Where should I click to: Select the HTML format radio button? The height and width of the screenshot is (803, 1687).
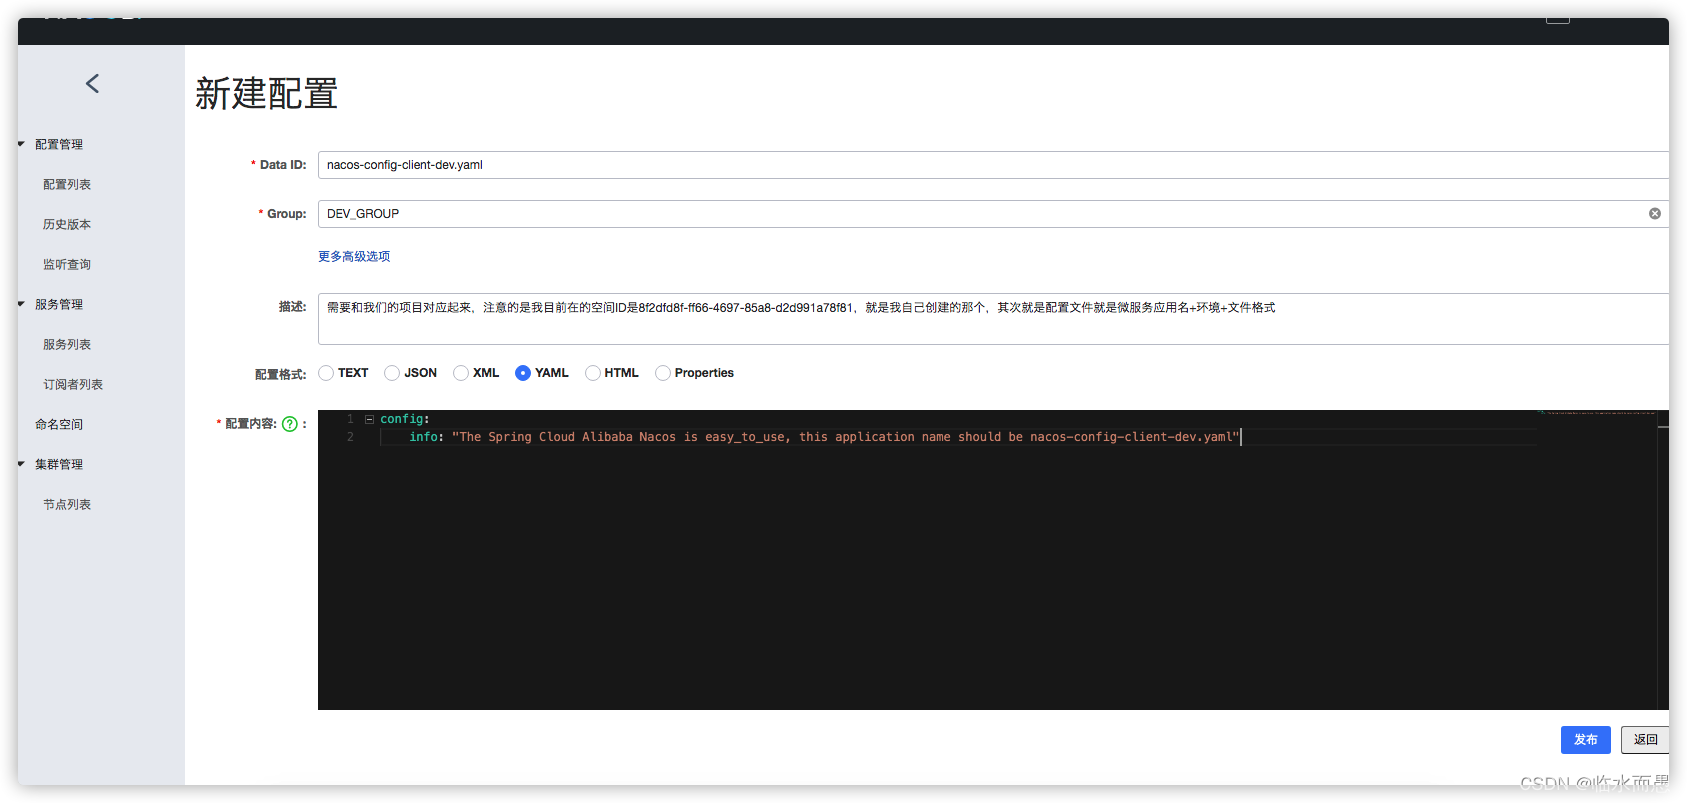click(x=593, y=373)
